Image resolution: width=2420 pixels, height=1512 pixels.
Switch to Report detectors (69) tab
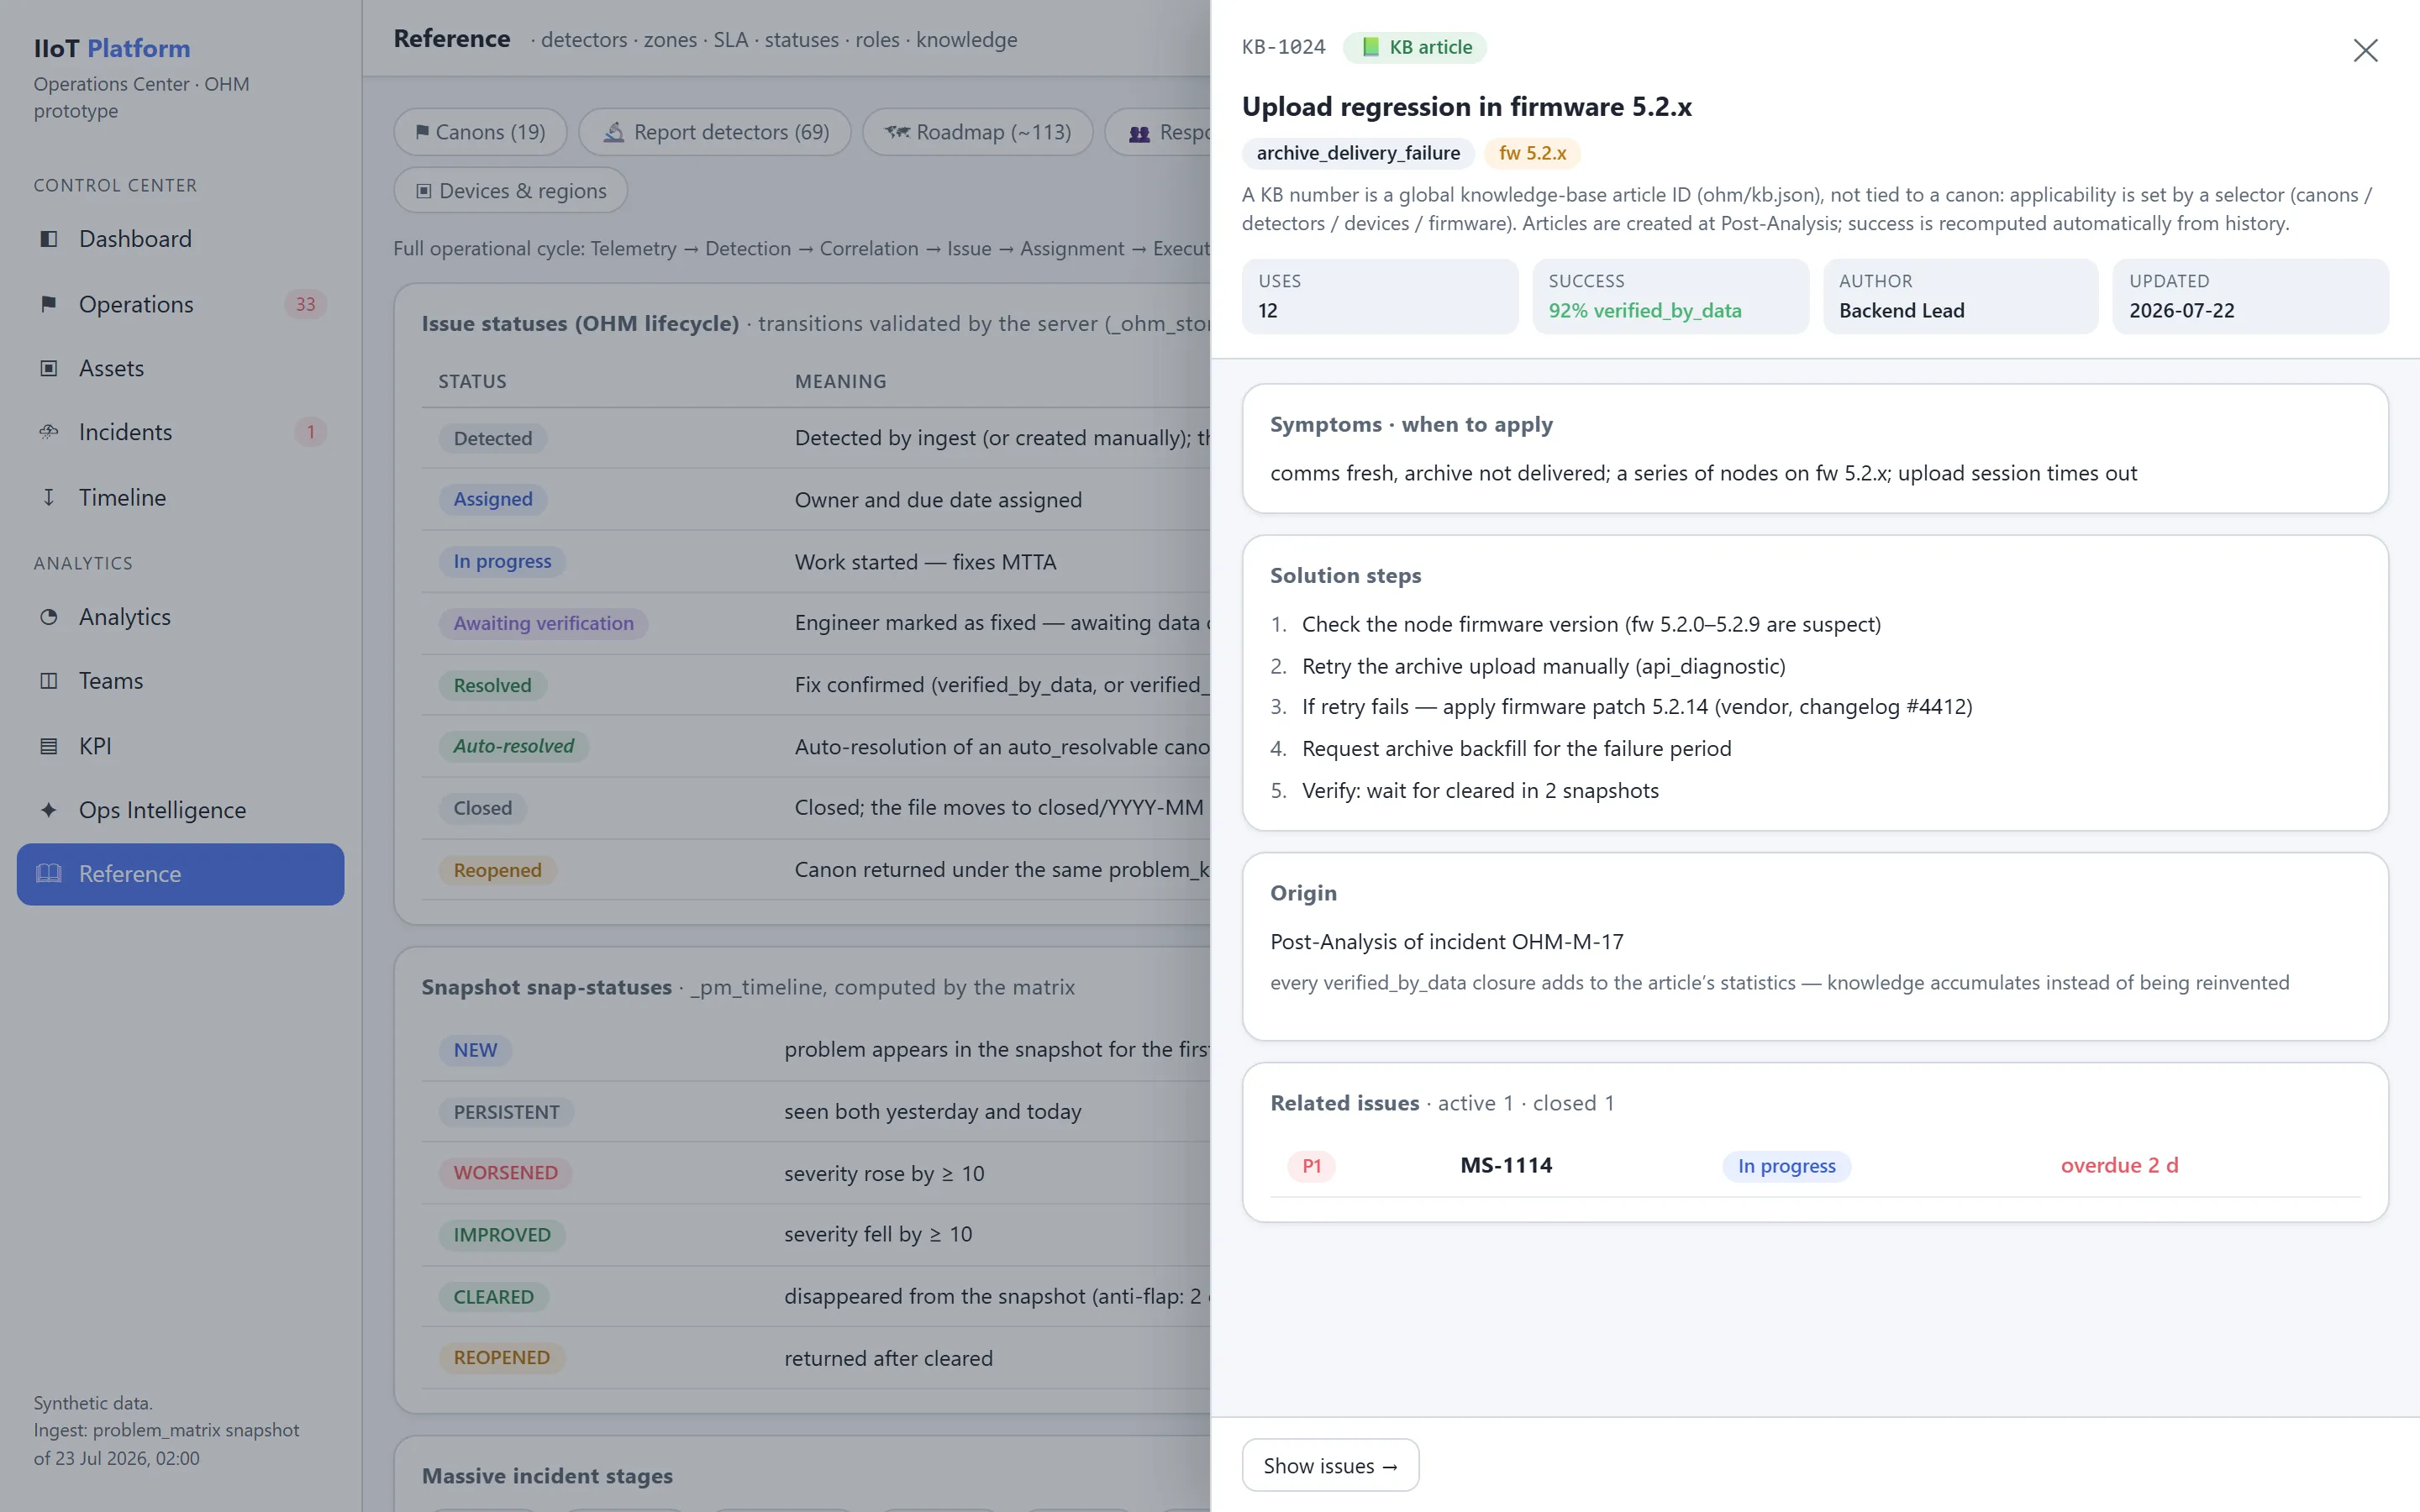(x=715, y=132)
